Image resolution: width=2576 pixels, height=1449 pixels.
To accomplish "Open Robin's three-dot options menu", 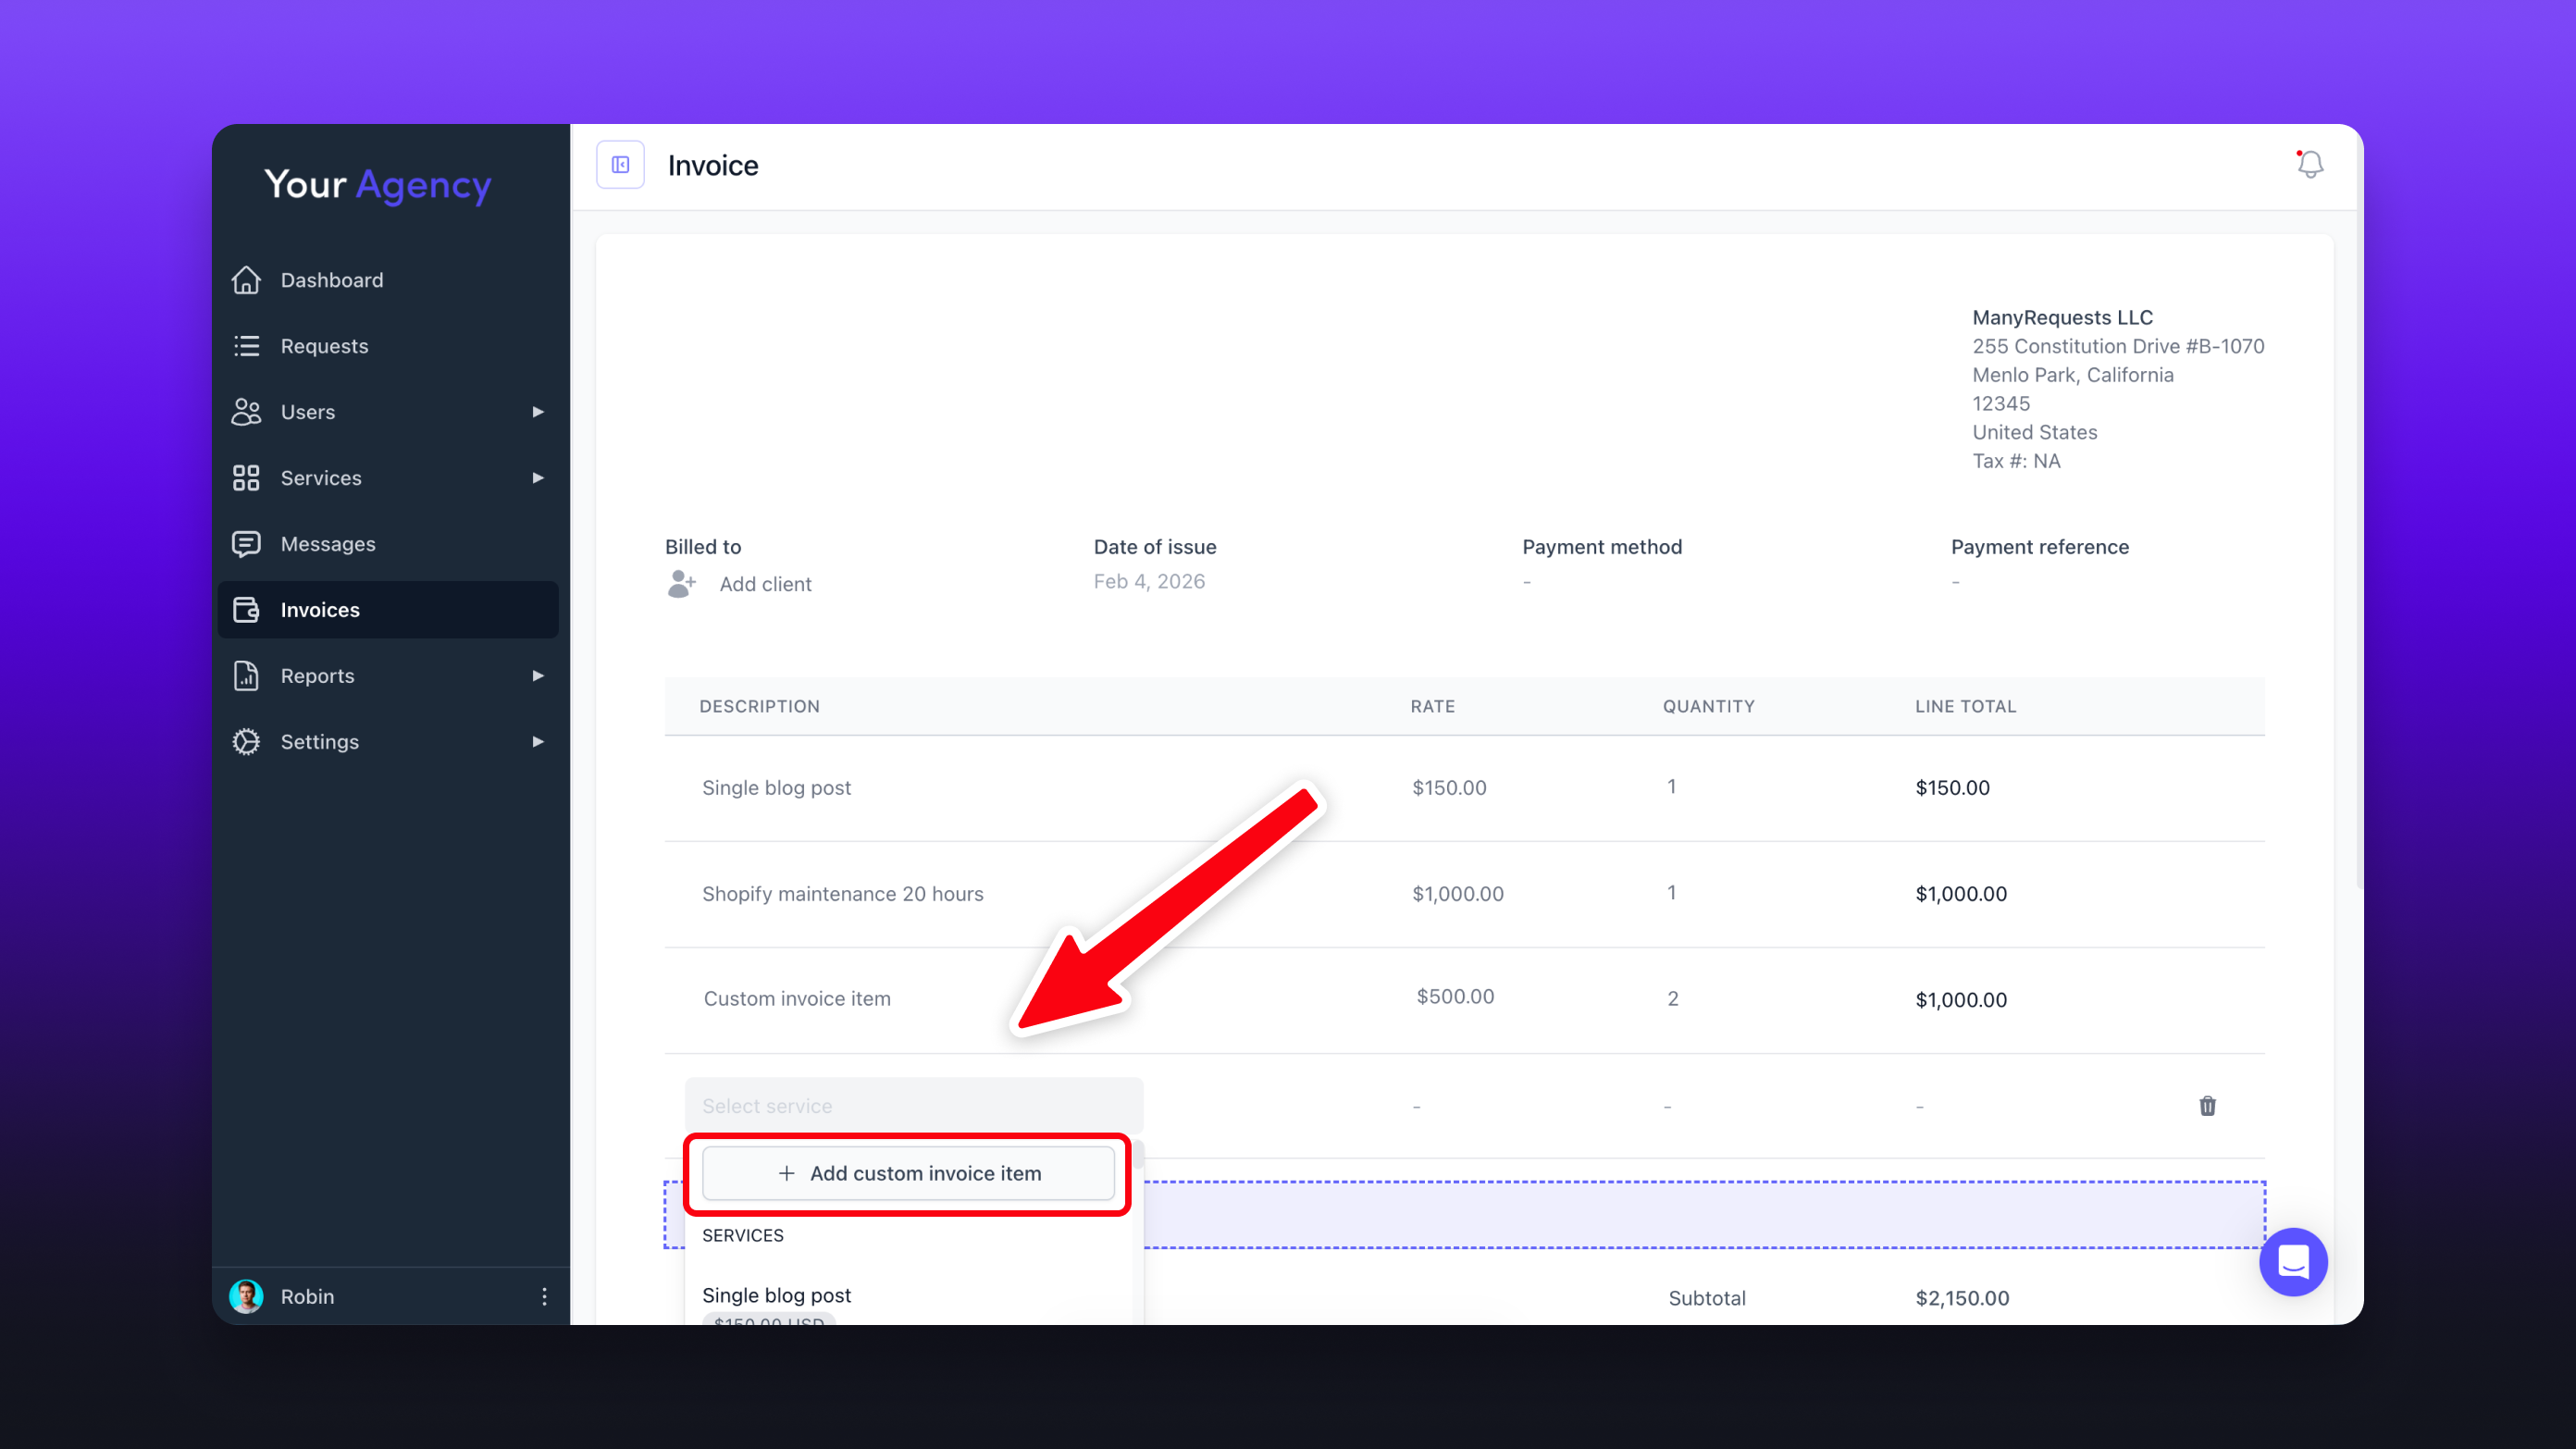I will coord(544,1296).
